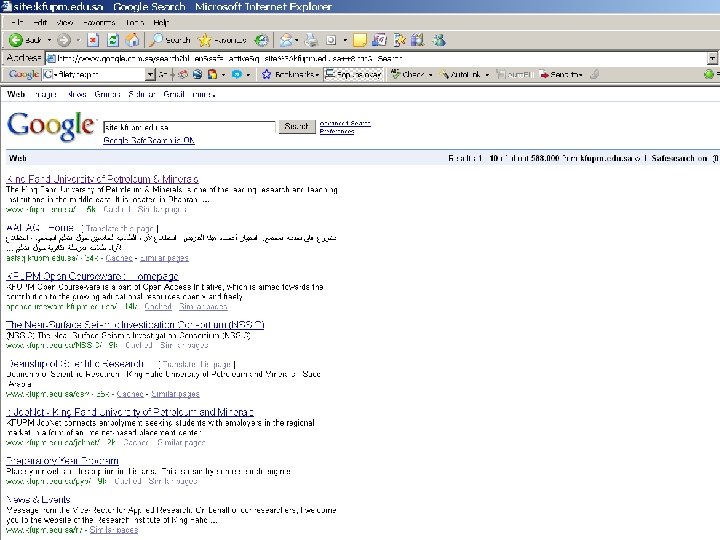Click the pen icon at the Google toolbar end
The width and height of the screenshot is (720, 540).
pos(594,74)
